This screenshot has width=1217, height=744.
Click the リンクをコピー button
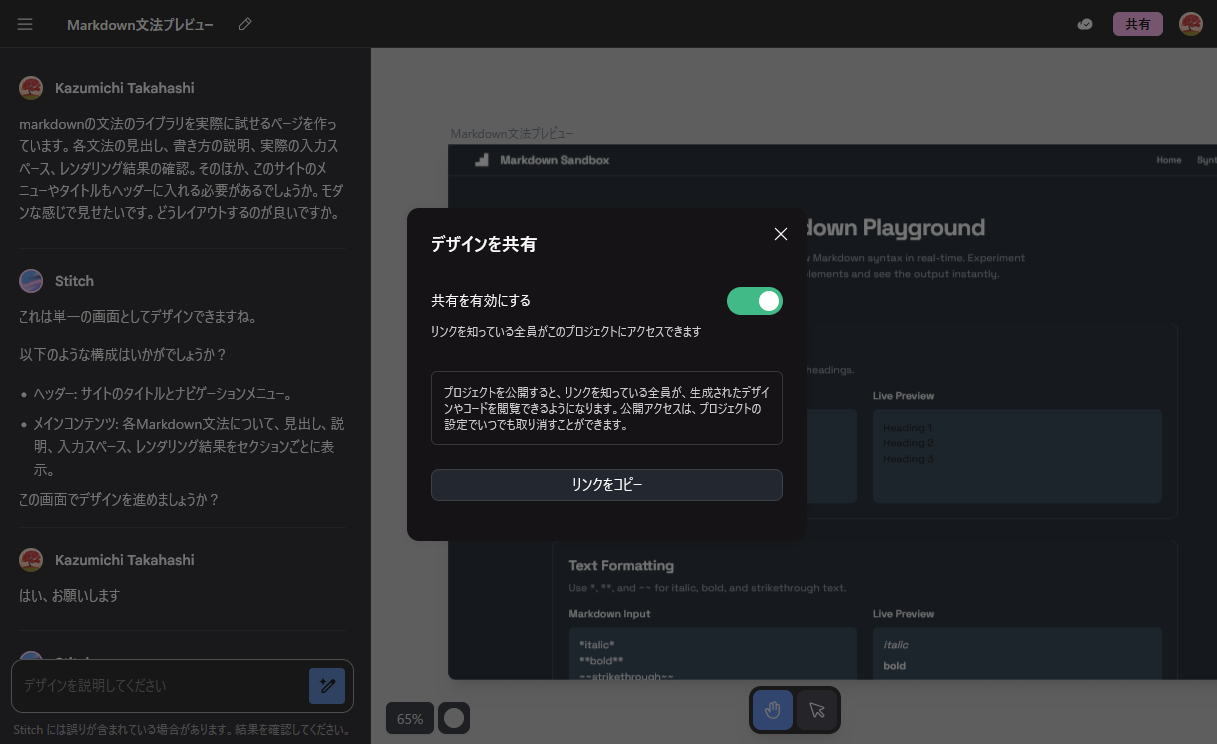(606, 485)
